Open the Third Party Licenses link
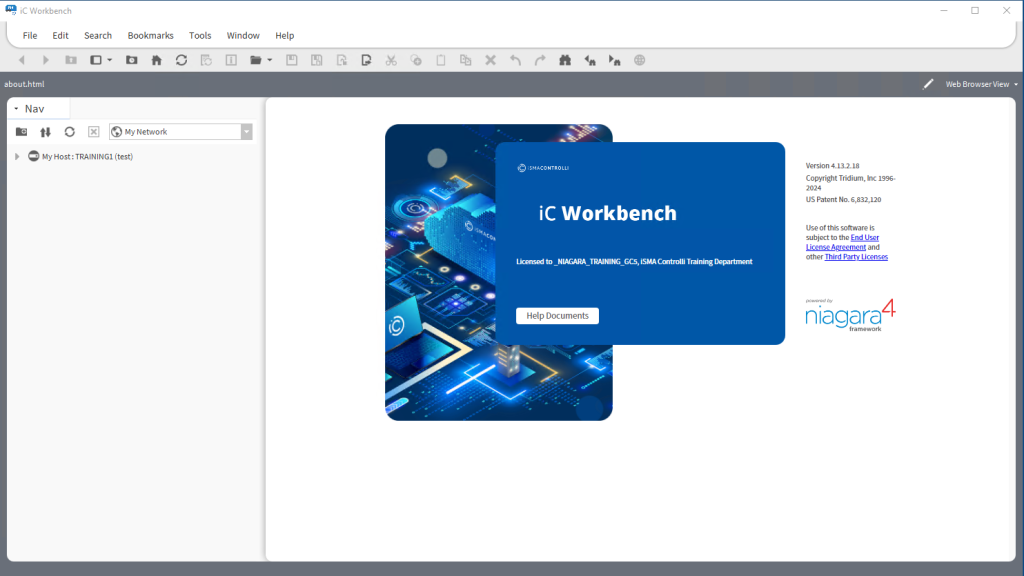1024x576 pixels. (x=856, y=257)
